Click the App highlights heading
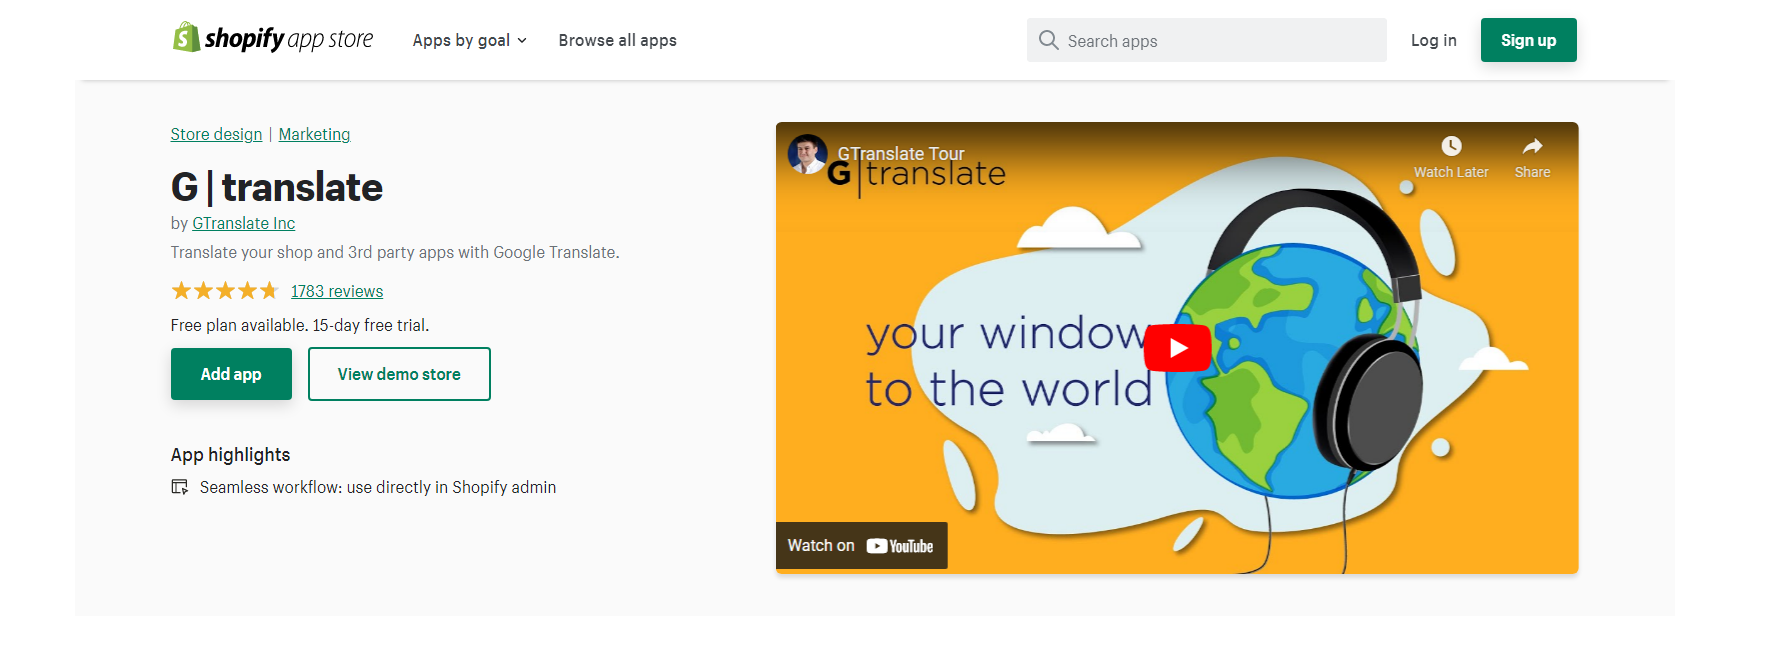 click(230, 455)
